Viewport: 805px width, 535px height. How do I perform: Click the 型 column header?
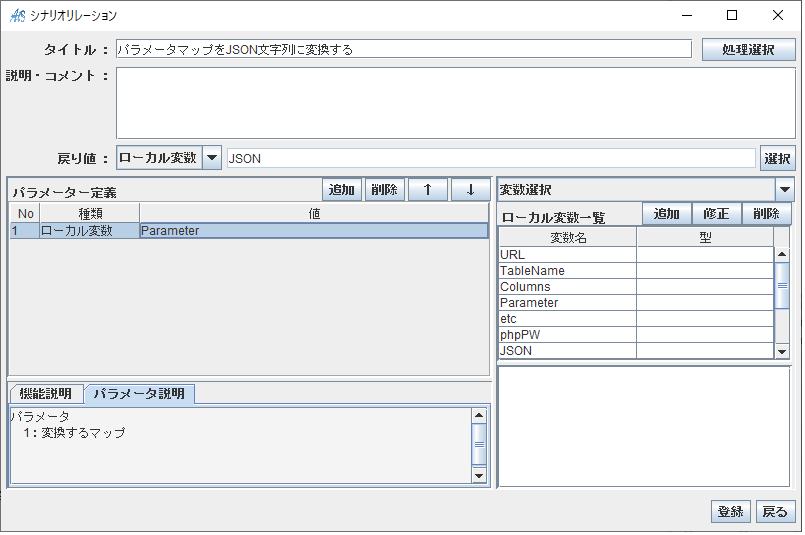pyautogui.click(x=705, y=238)
